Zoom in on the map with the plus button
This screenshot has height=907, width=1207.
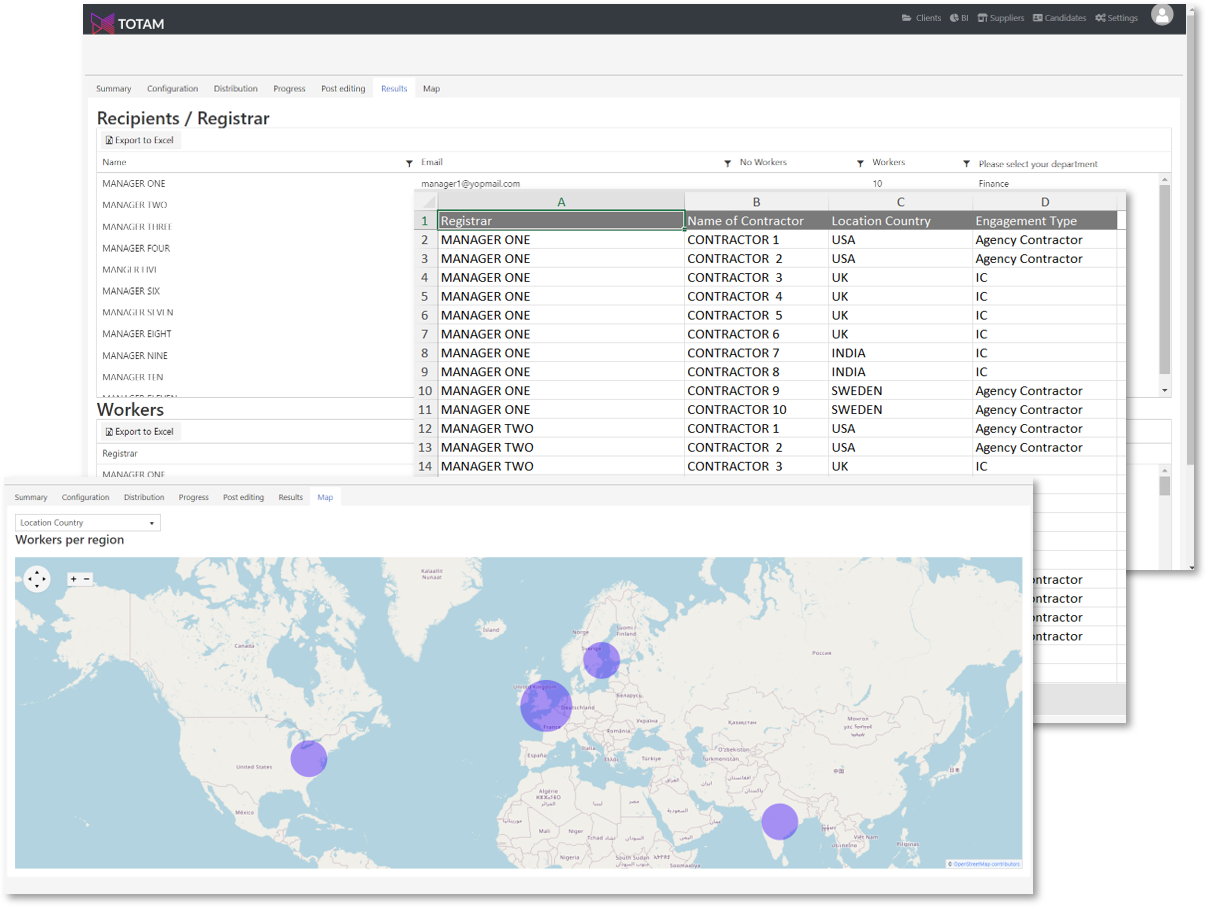click(73, 579)
